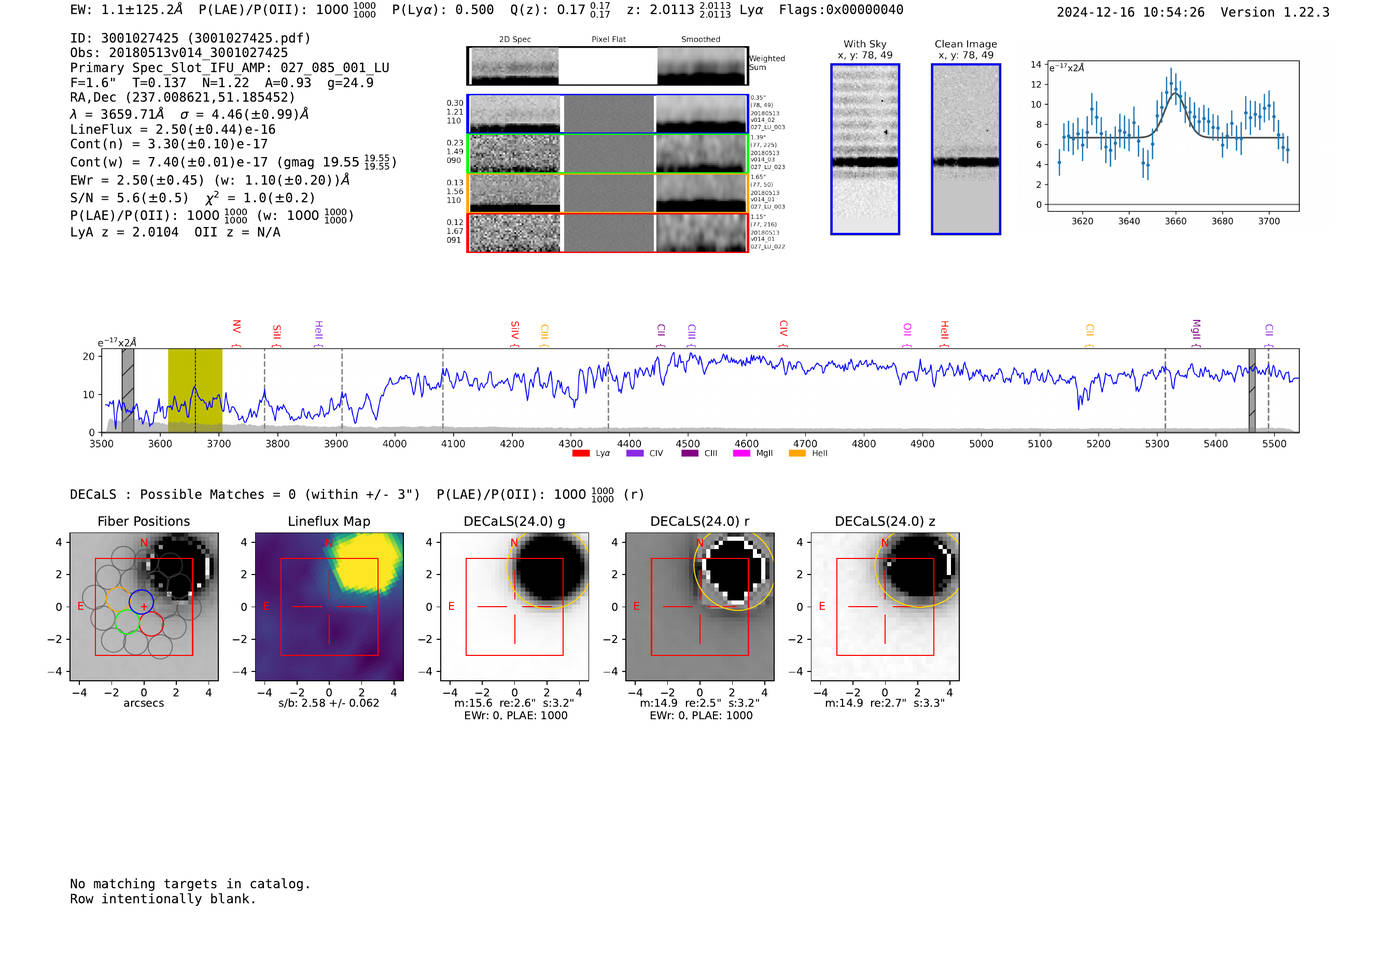Click the SiIV line marker label
The image size is (1400, 953).
pyautogui.click(x=515, y=329)
